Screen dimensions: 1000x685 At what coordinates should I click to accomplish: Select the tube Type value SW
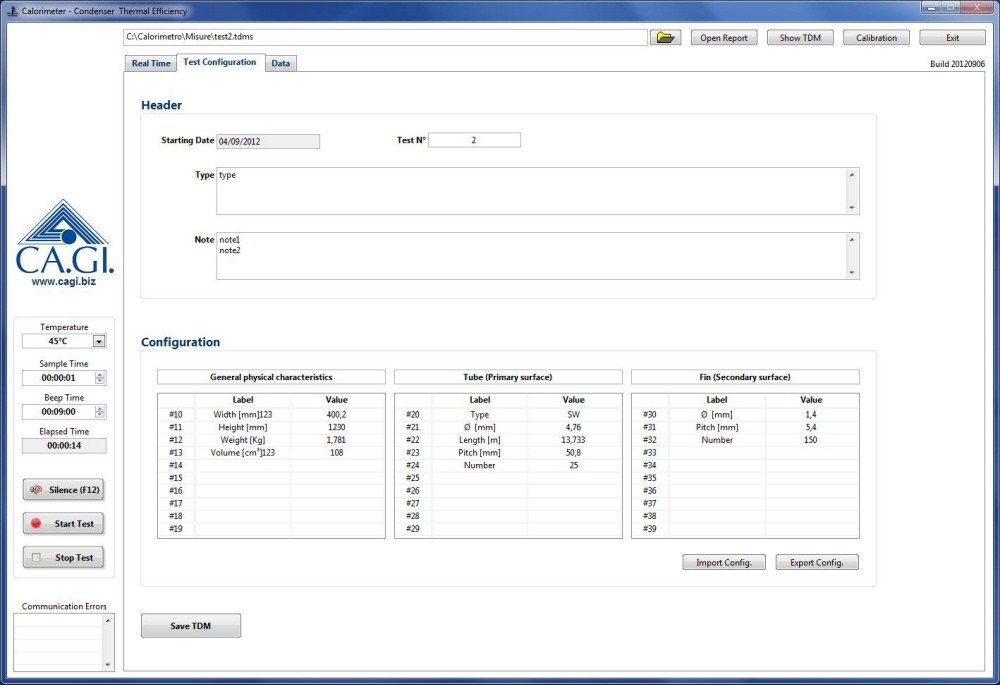573,415
